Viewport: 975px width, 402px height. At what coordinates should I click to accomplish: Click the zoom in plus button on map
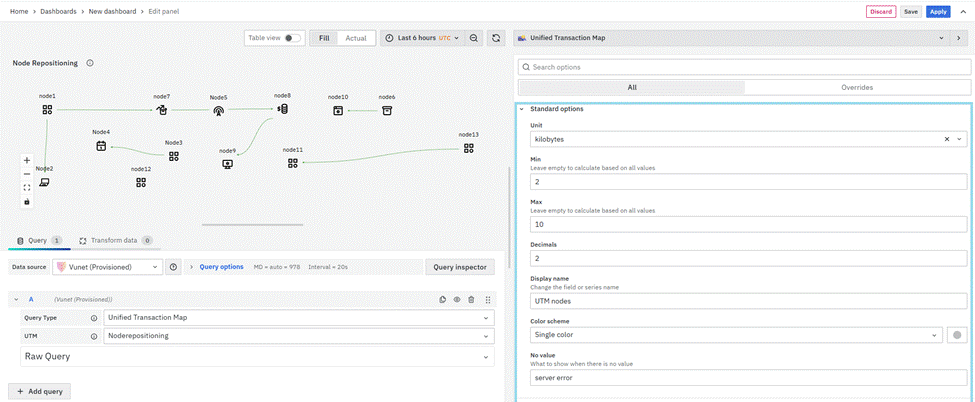(27, 160)
